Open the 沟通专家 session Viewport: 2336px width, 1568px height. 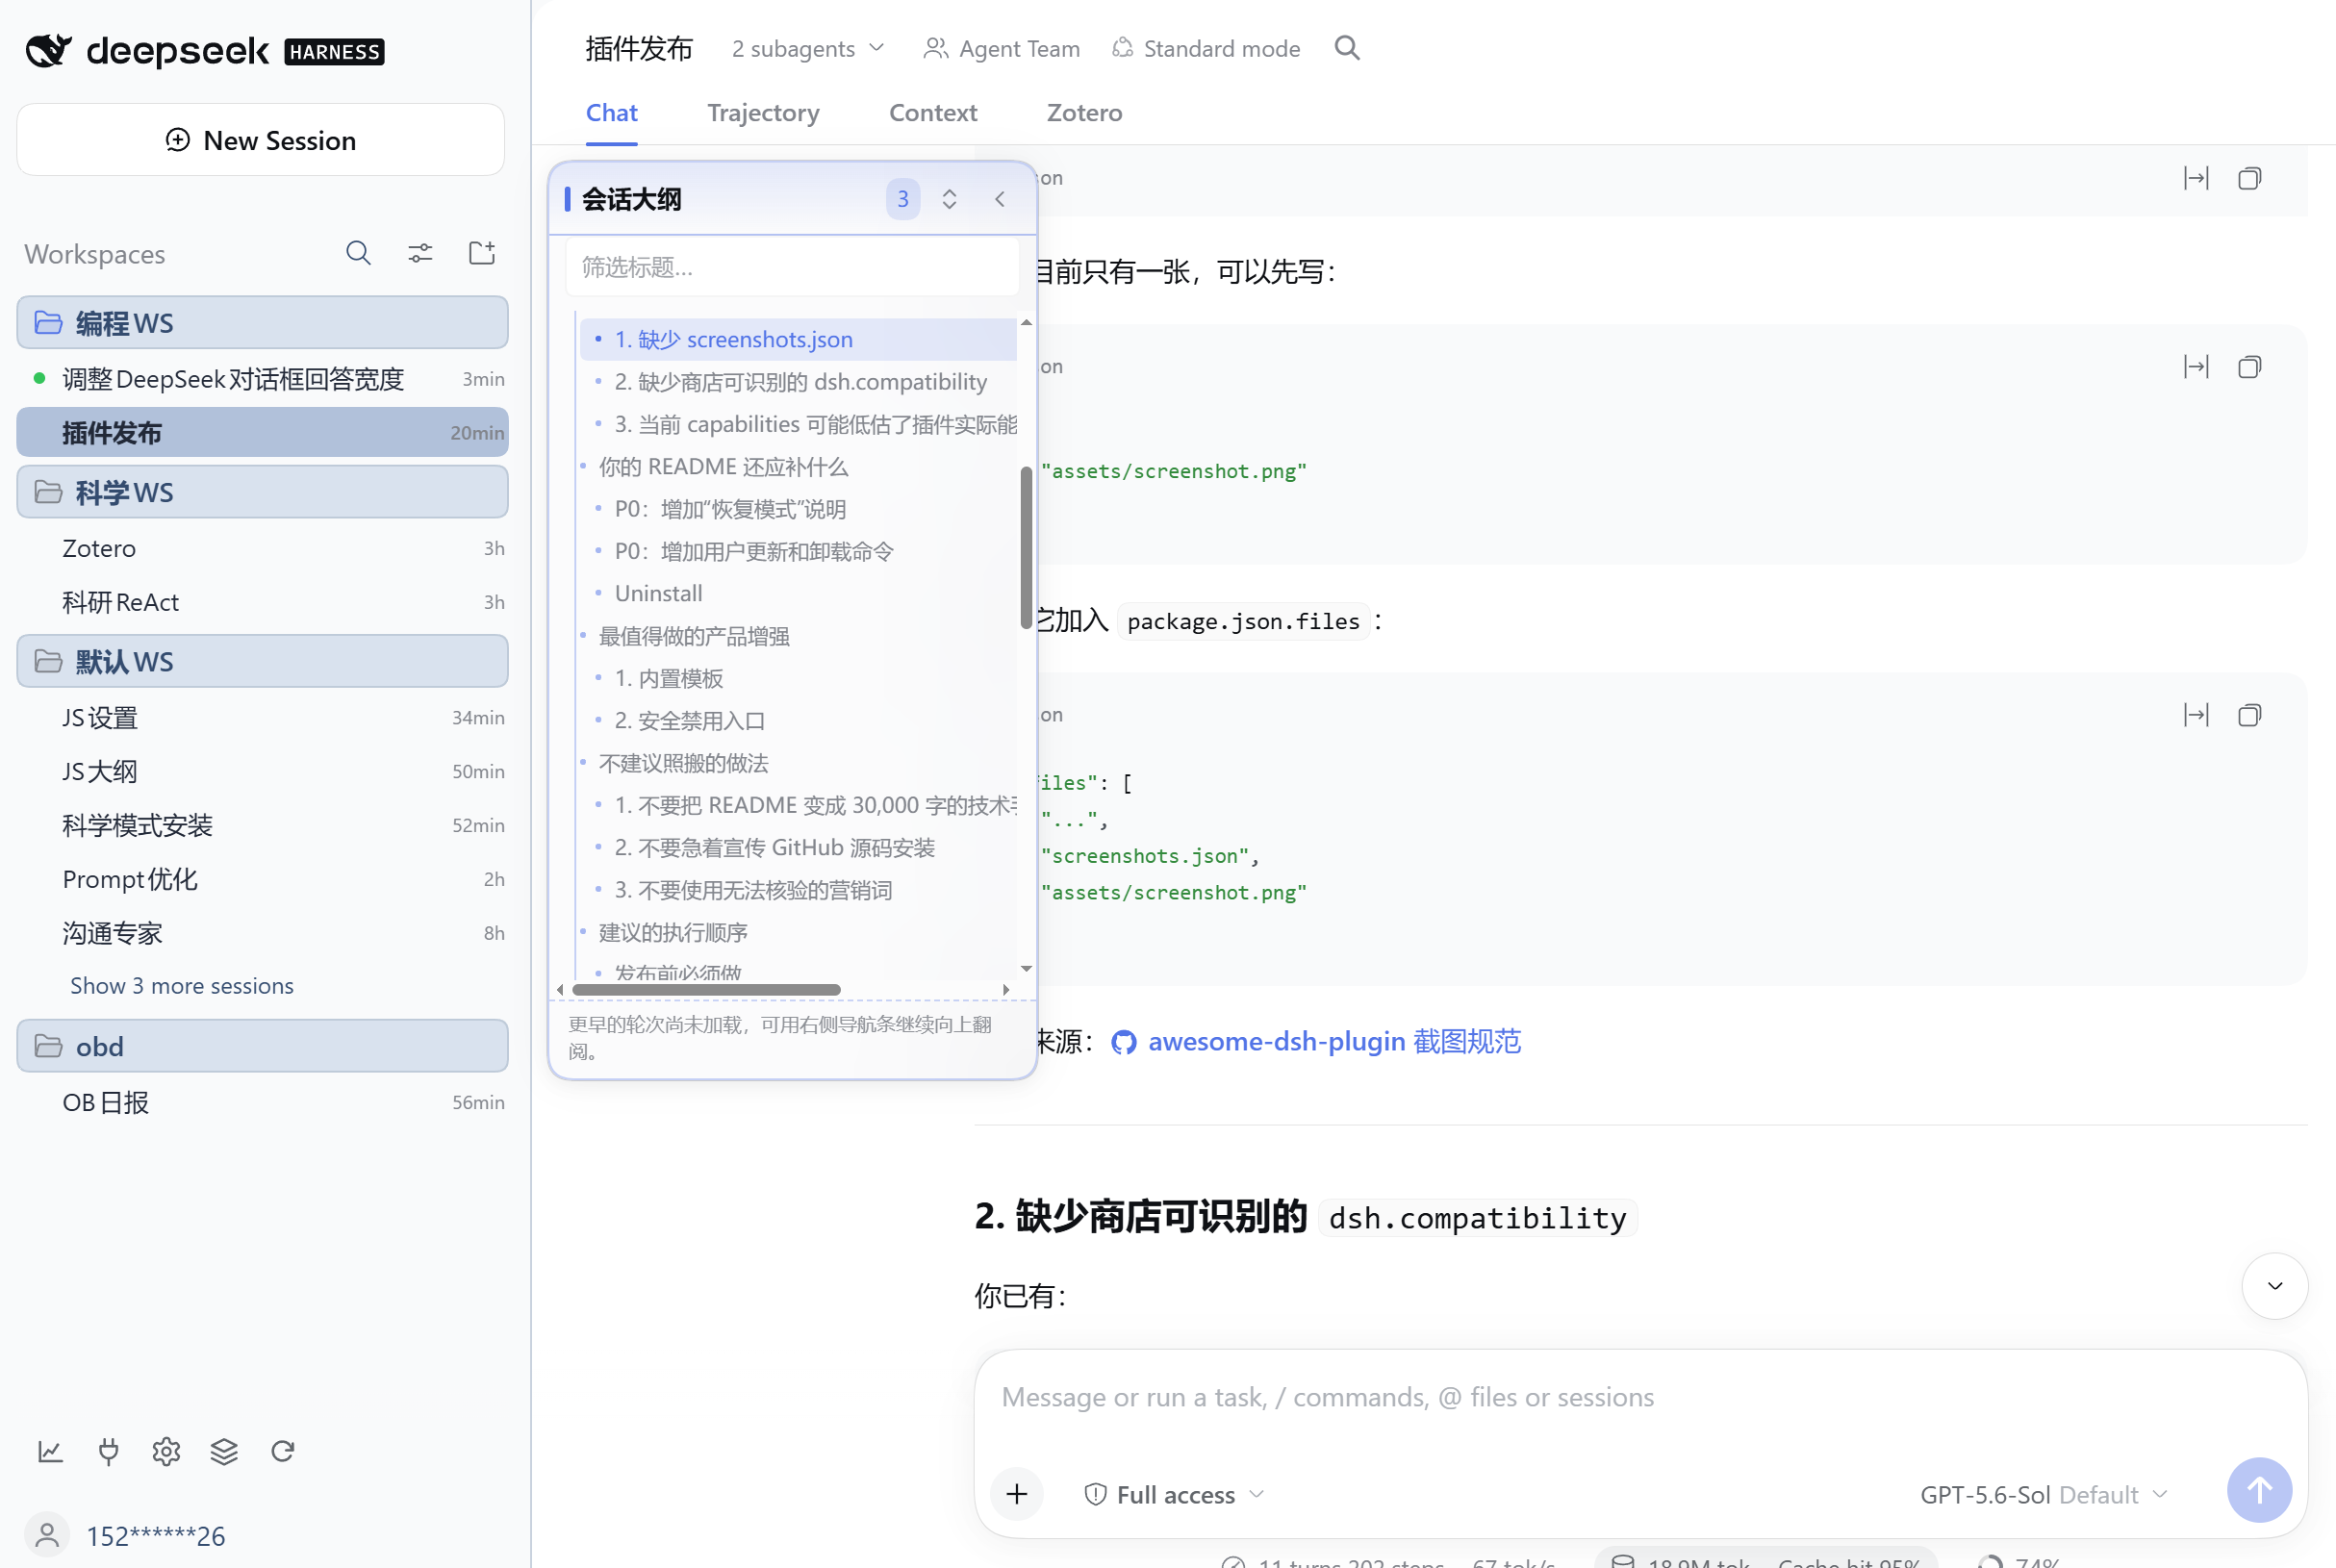262,932
